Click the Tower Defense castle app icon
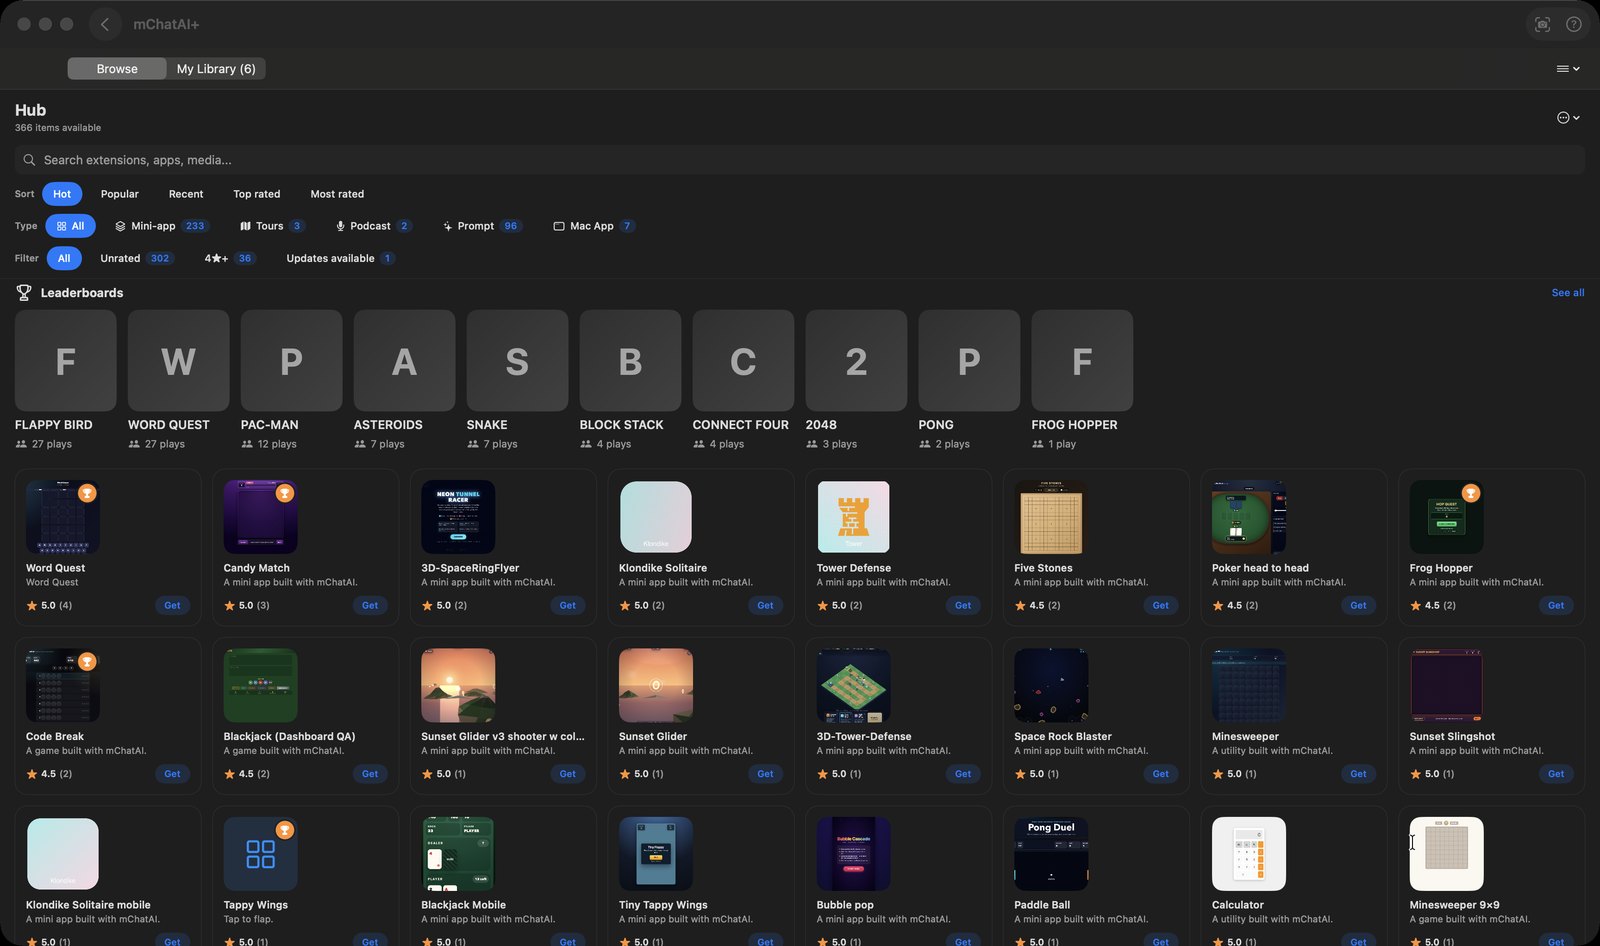 (854, 517)
